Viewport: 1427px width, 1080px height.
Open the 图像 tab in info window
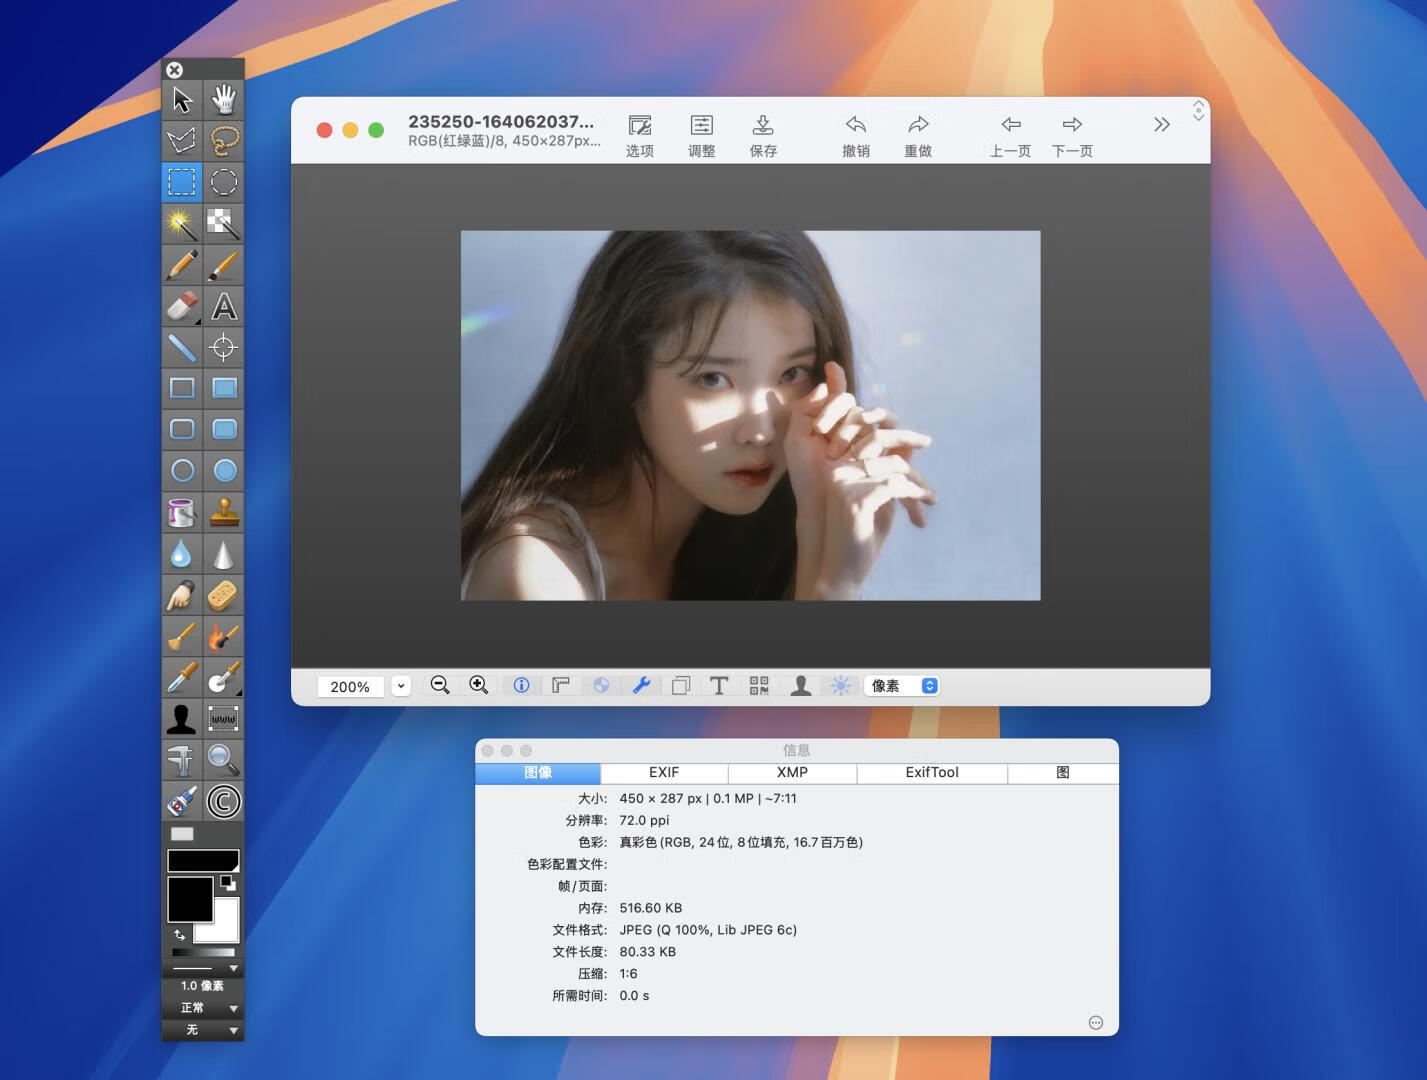(538, 773)
